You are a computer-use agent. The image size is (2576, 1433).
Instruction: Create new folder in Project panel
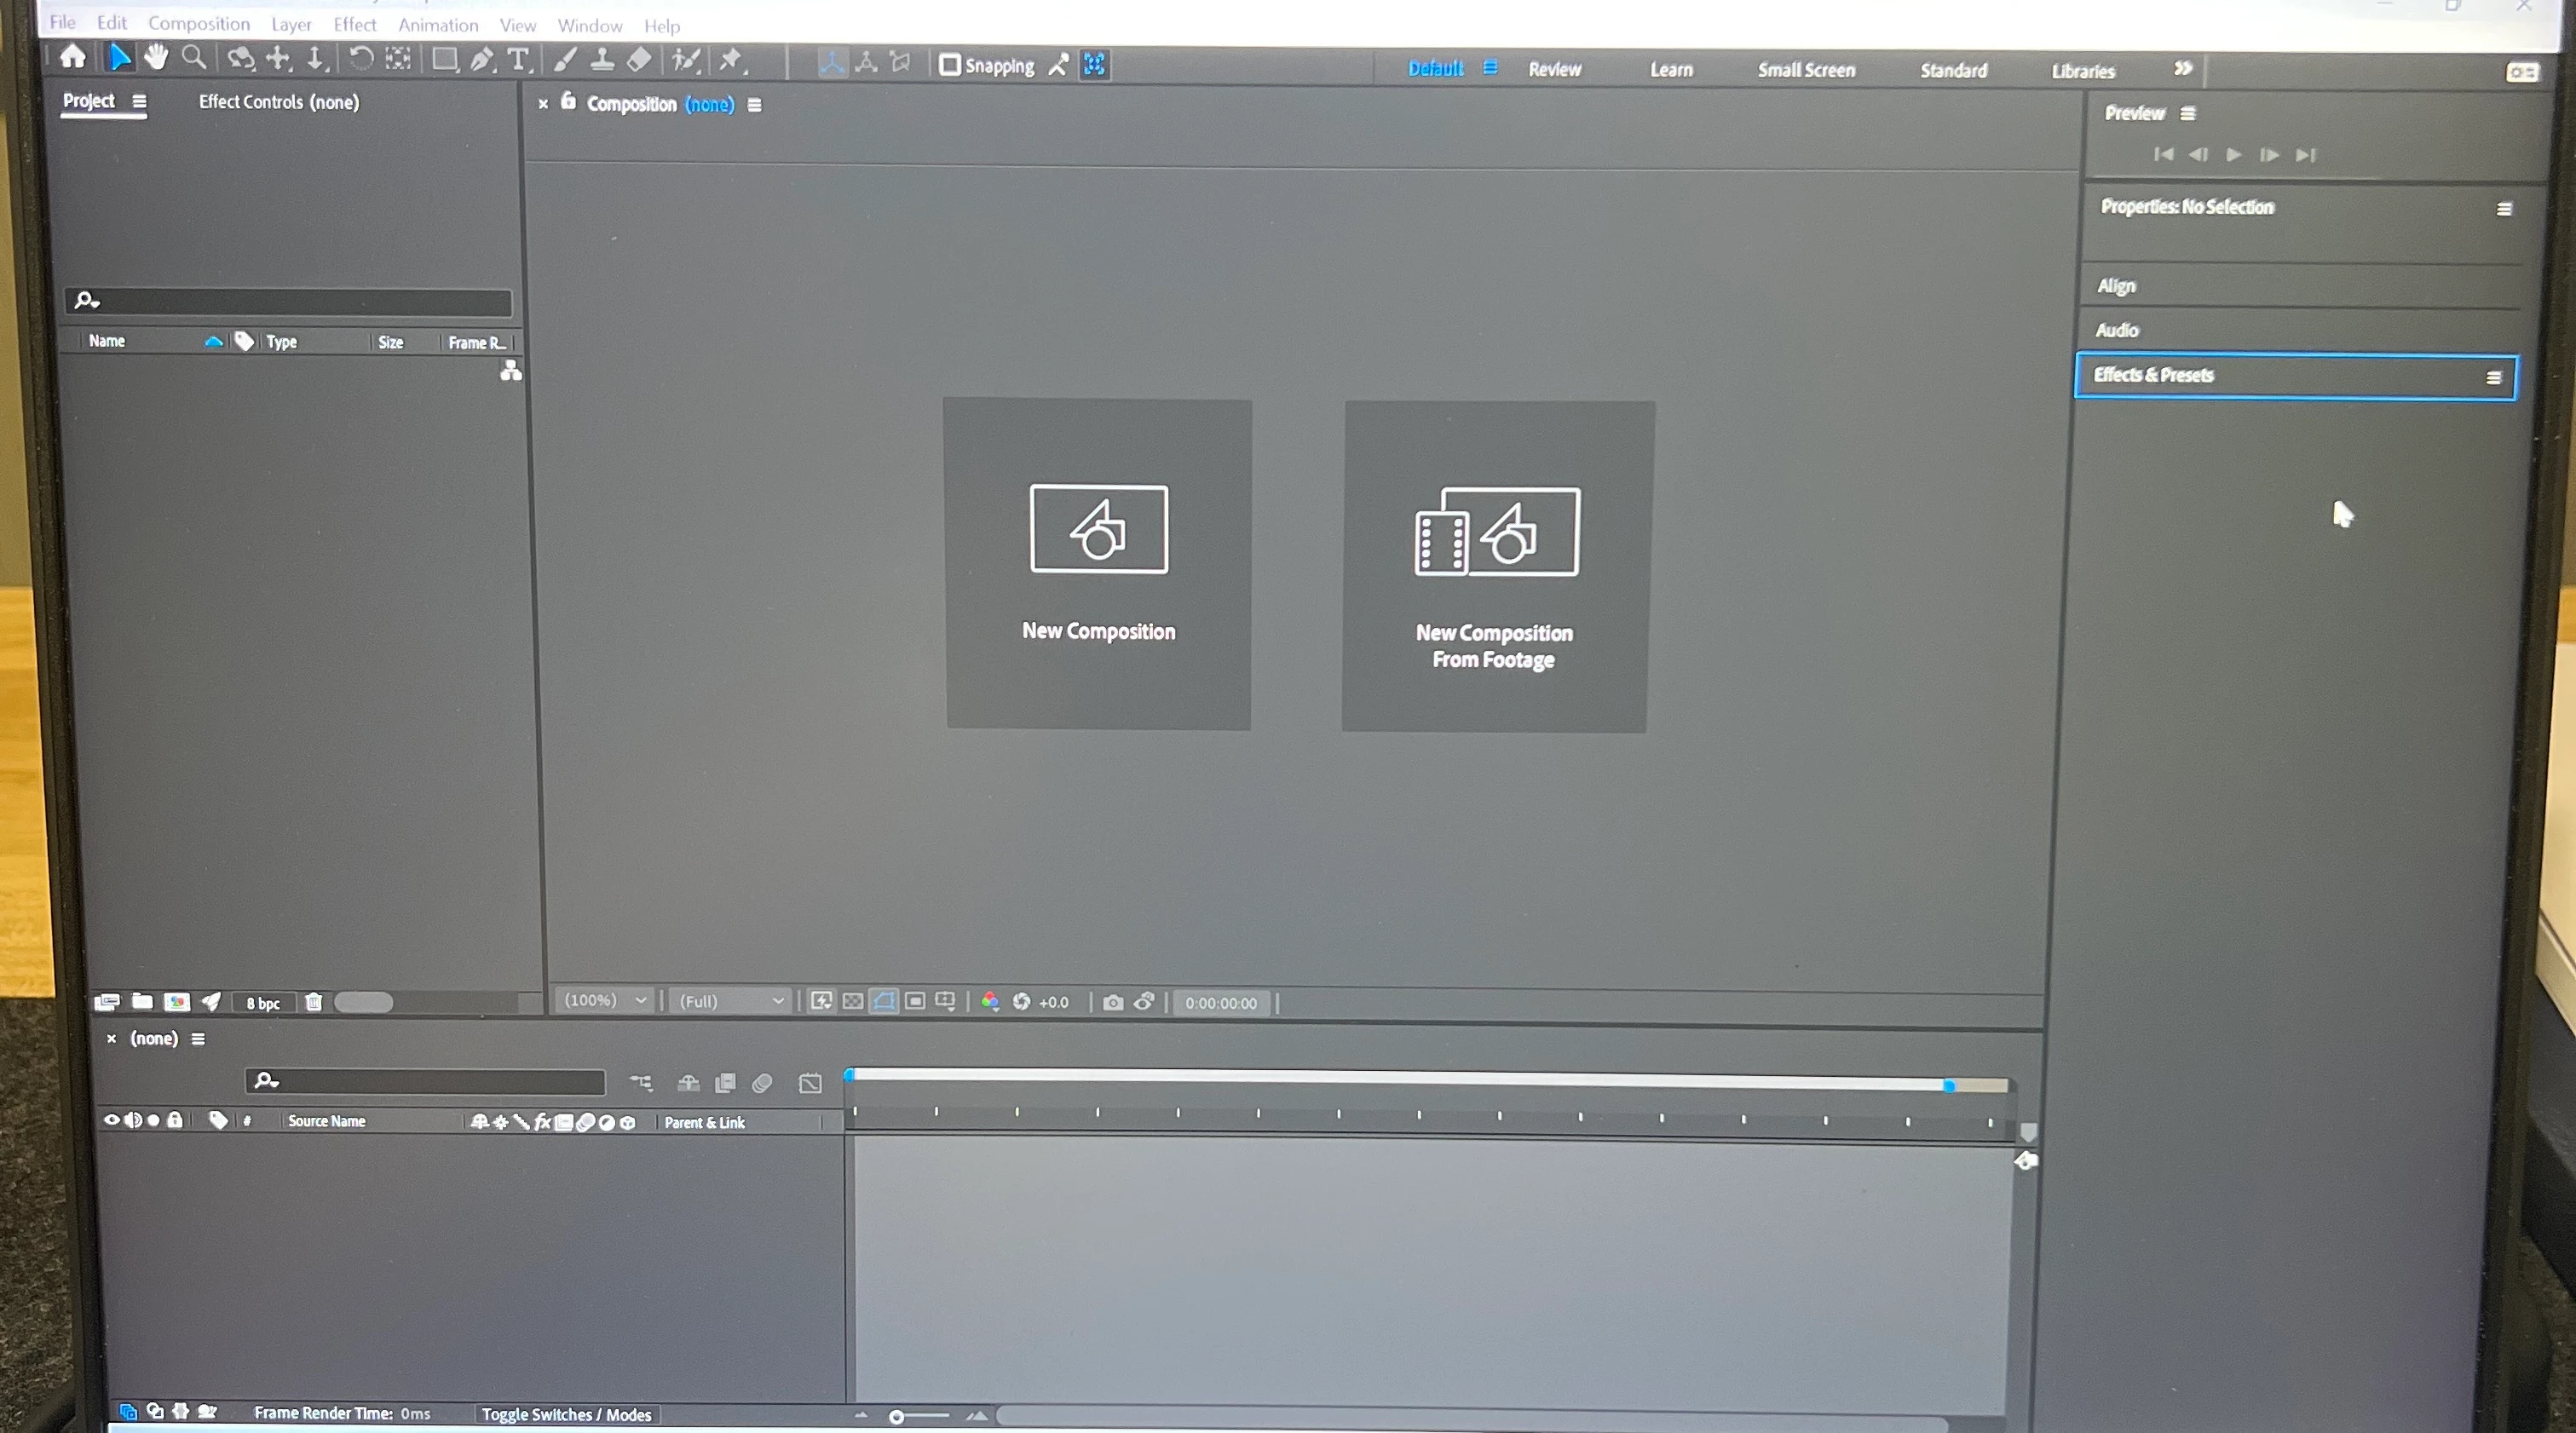(142, 1001)
